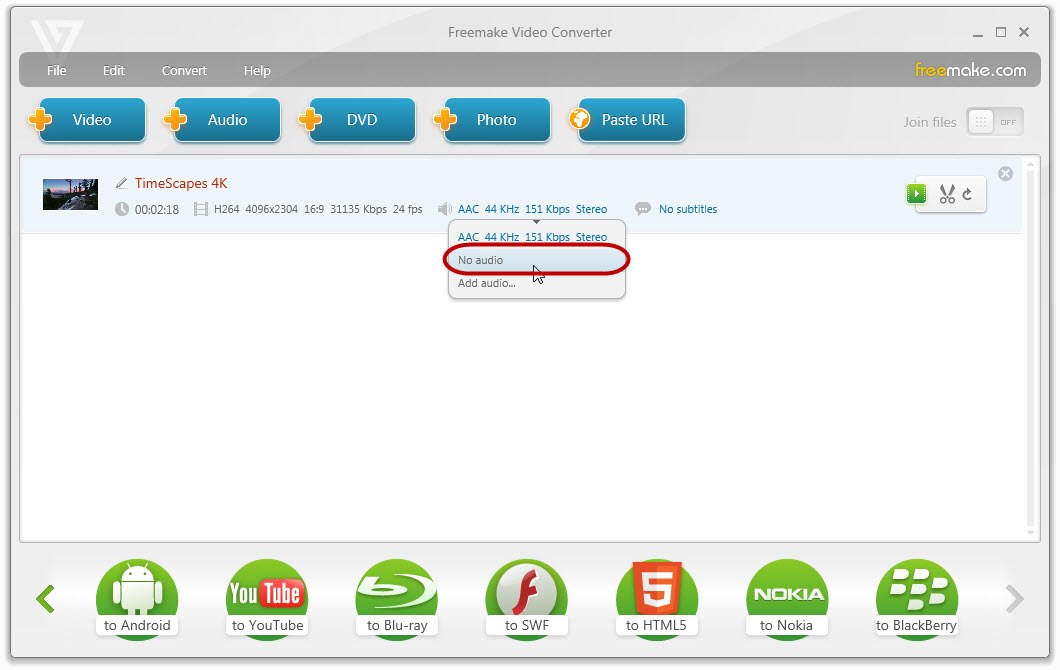Click the to BlackBerry output icon
Viewport: 1060px width, 670px height.
click(x=916, y=599)
